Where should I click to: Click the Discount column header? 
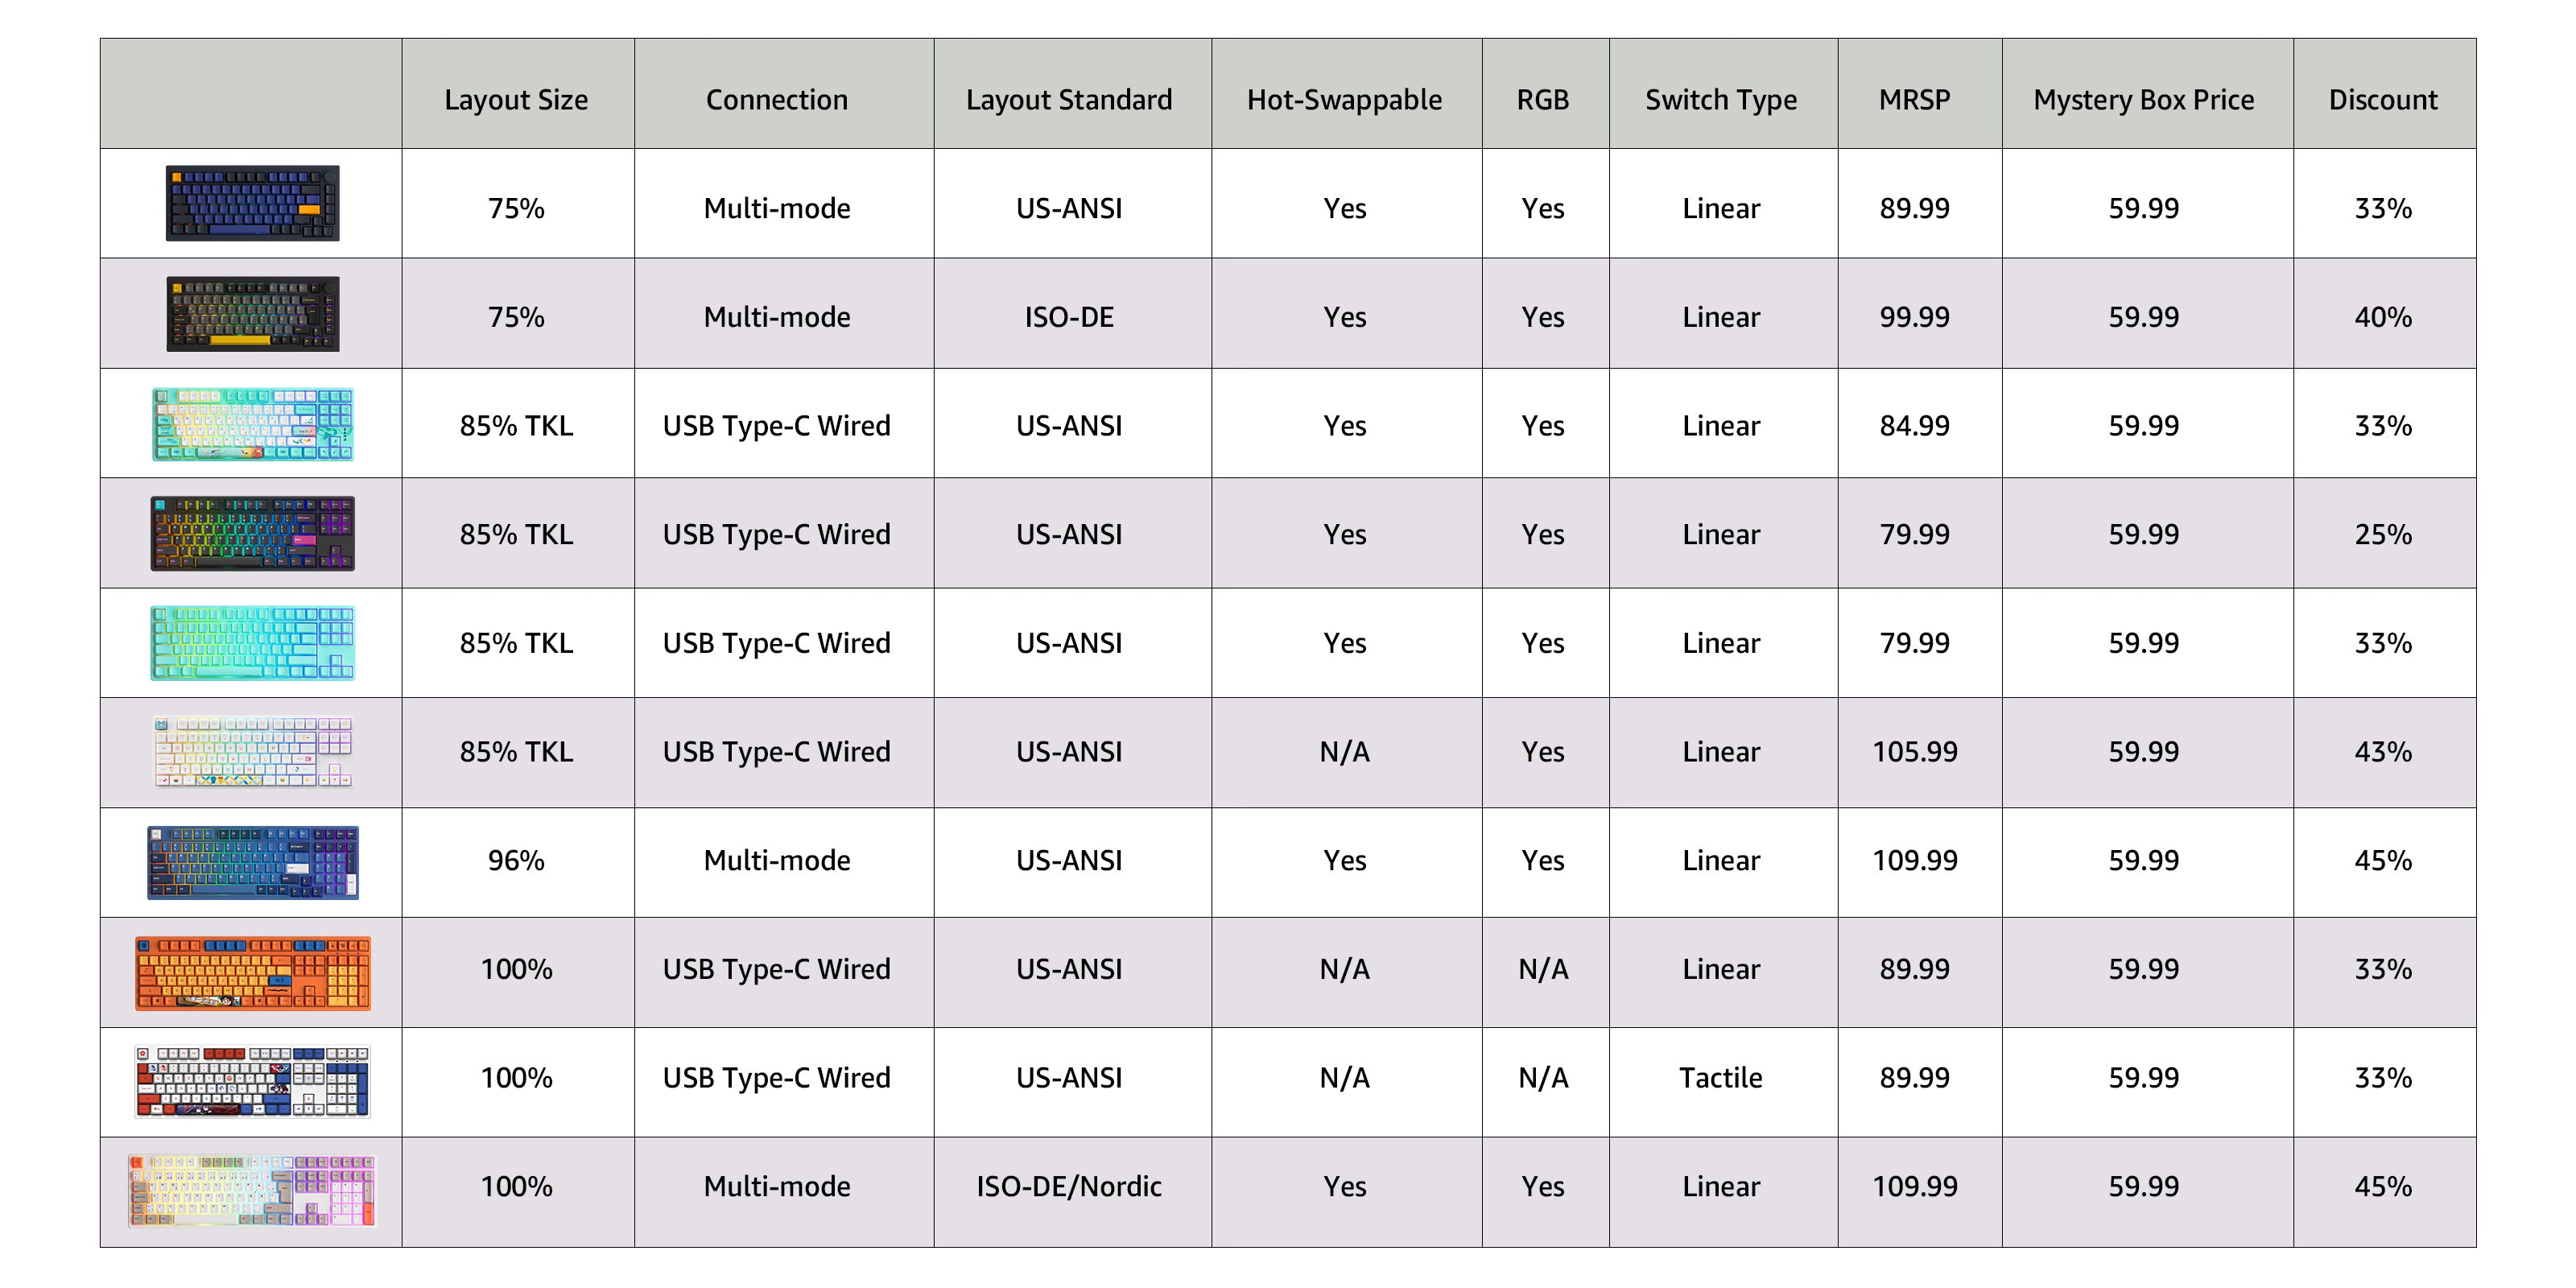pyautogui.click(x=2382, y=100)
